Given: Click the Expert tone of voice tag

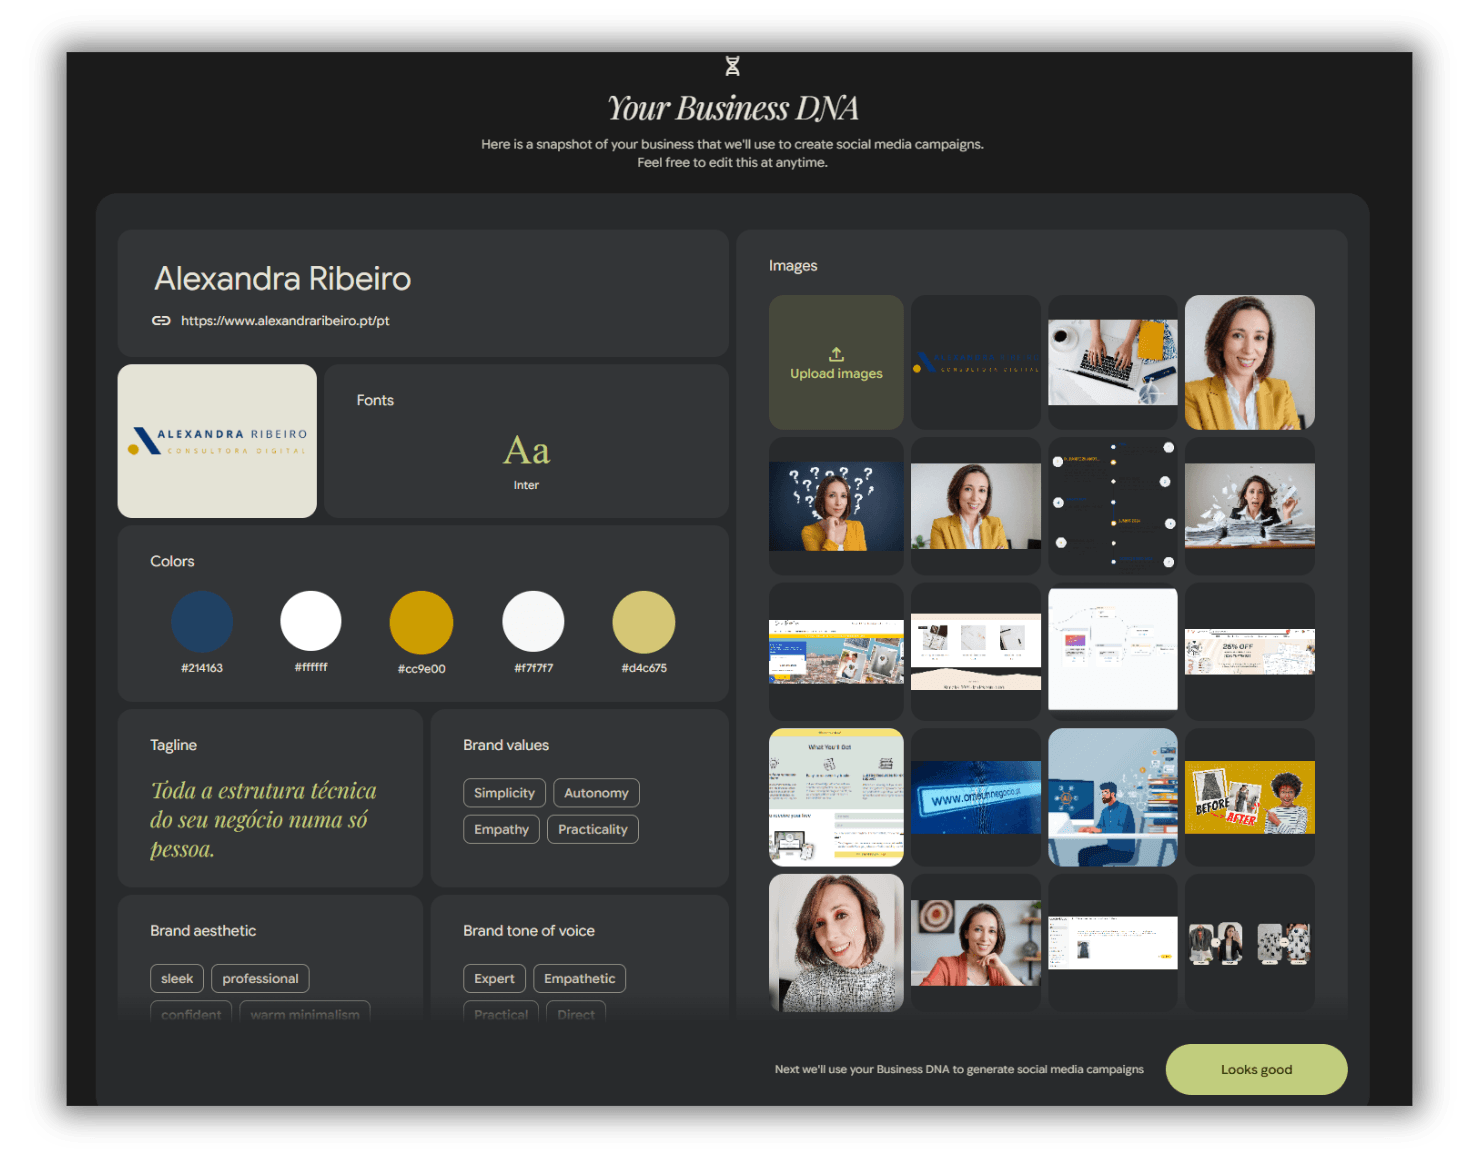Looking at the screenshot, I should tap(494, 978).
